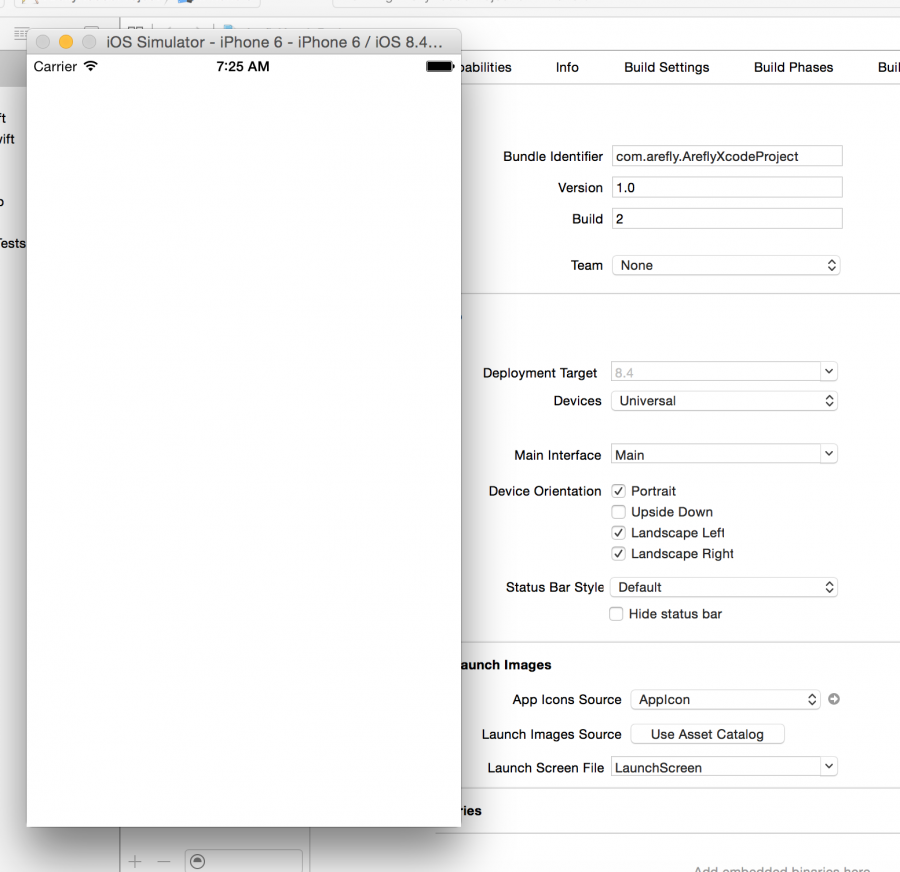Switch to the Build Phases tab
The height and width of the screenshot is (872, 900).
click(793, 67)
